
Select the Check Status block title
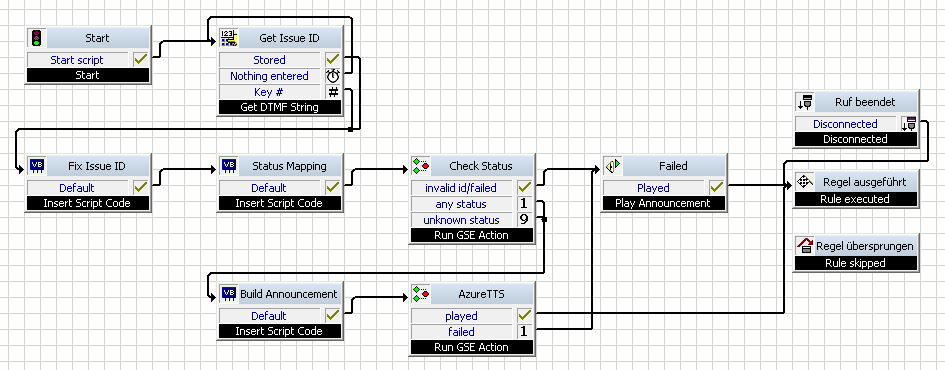point(481,166)
